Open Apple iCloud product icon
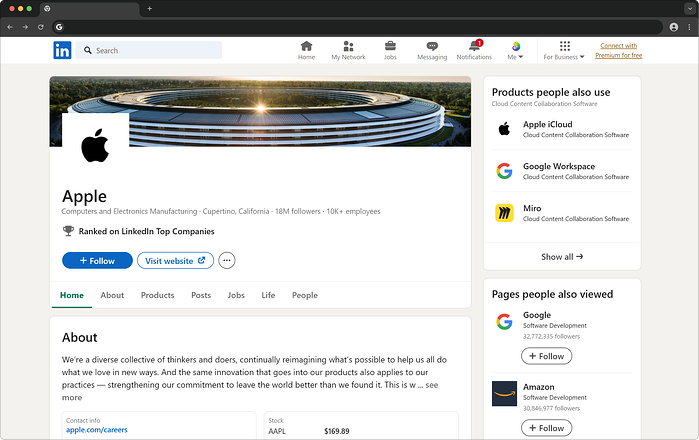This screenshot has height=440, width=699. point(505,129)
